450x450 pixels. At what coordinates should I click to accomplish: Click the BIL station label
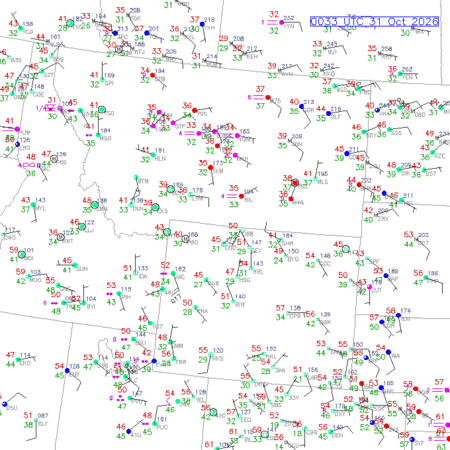248,200
